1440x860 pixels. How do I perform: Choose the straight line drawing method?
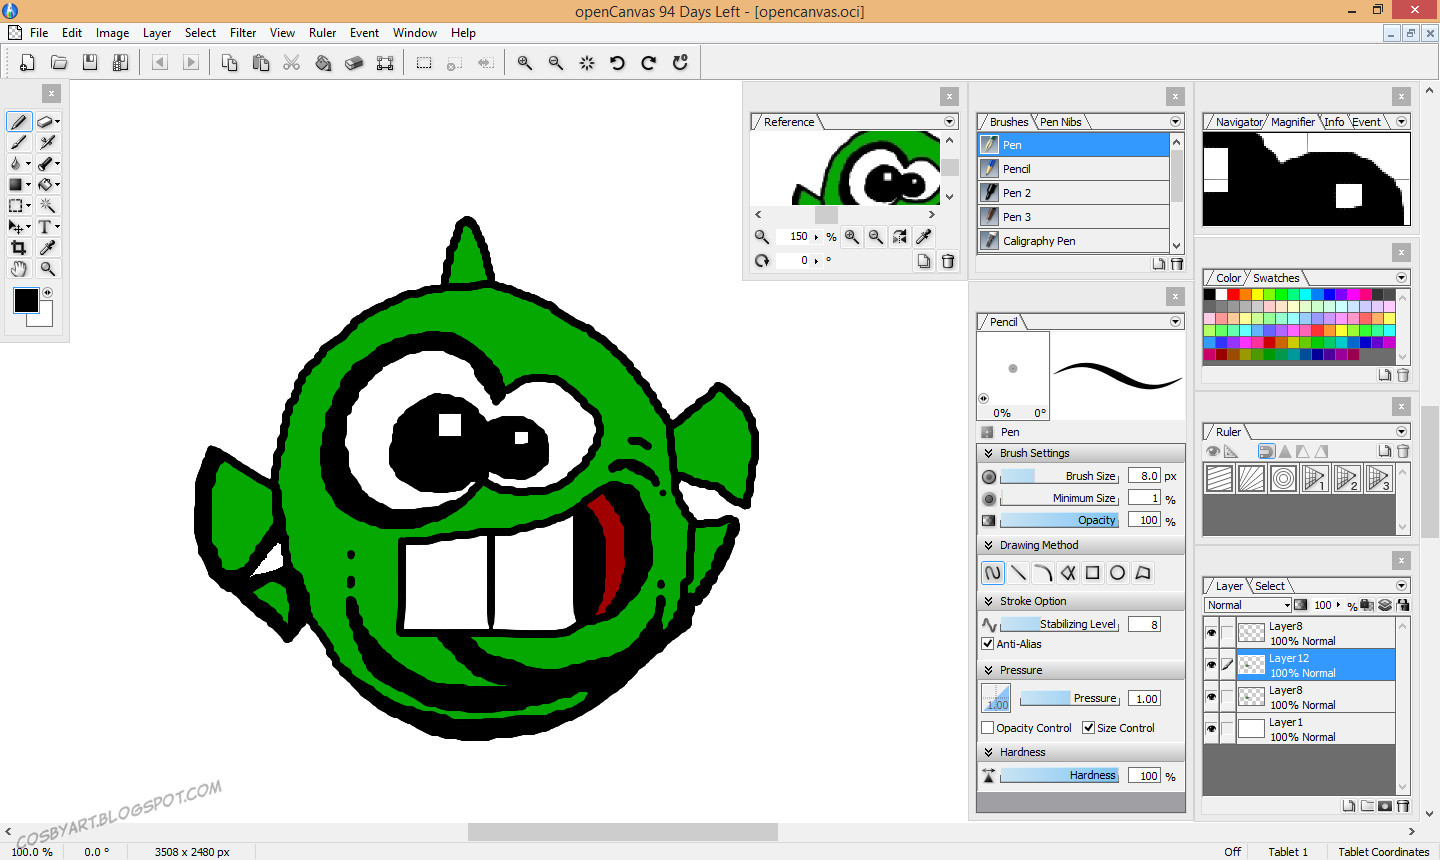click(1018, 573)
